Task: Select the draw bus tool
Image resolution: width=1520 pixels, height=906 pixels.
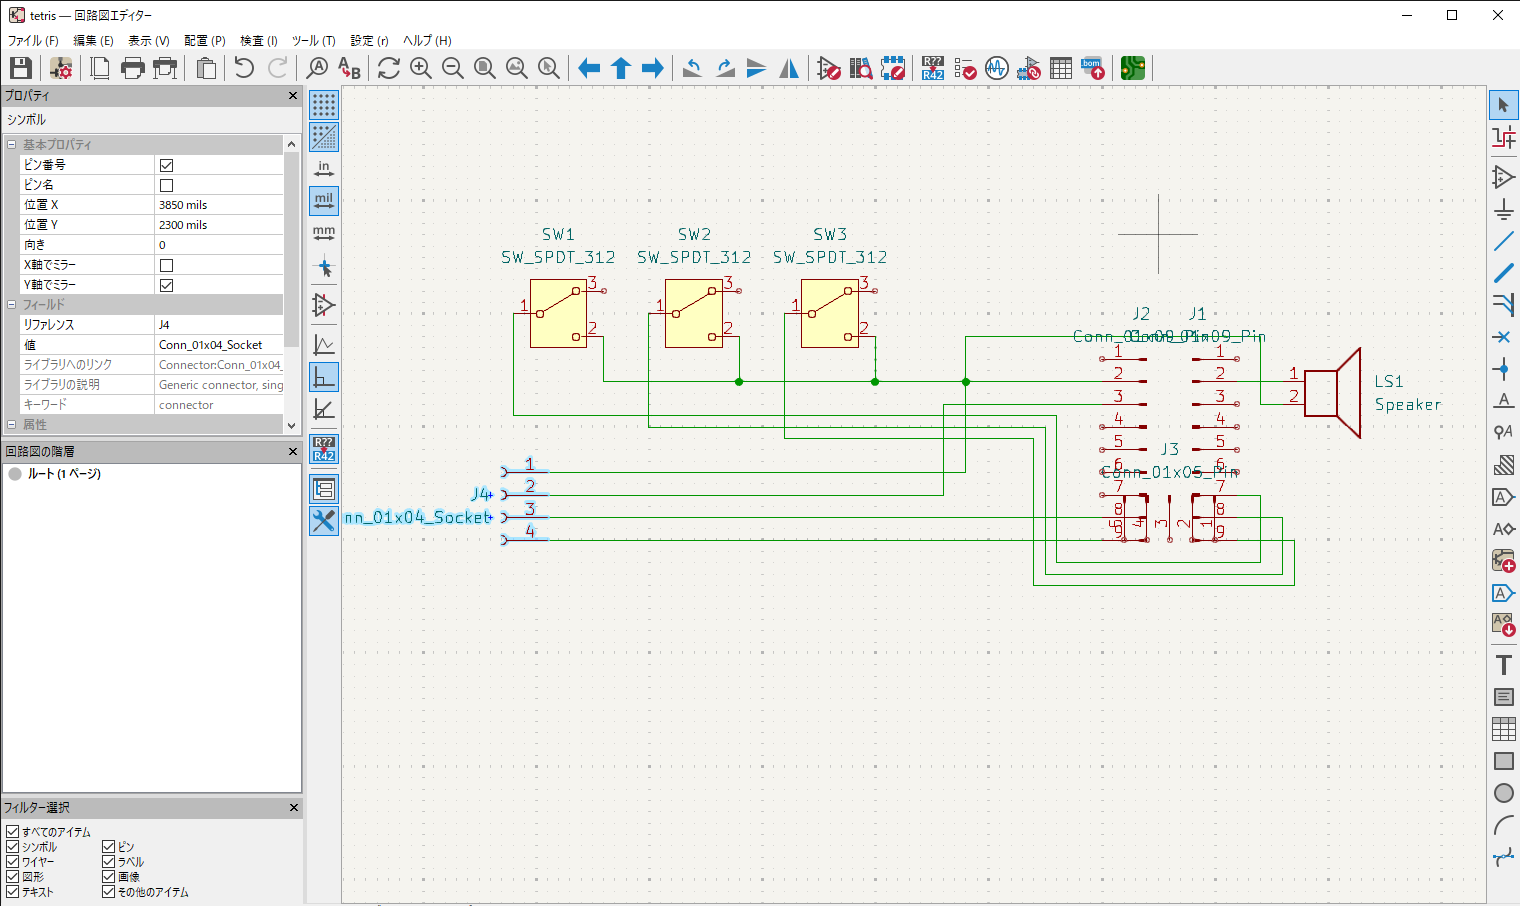Action: [x=1503, y=273]
